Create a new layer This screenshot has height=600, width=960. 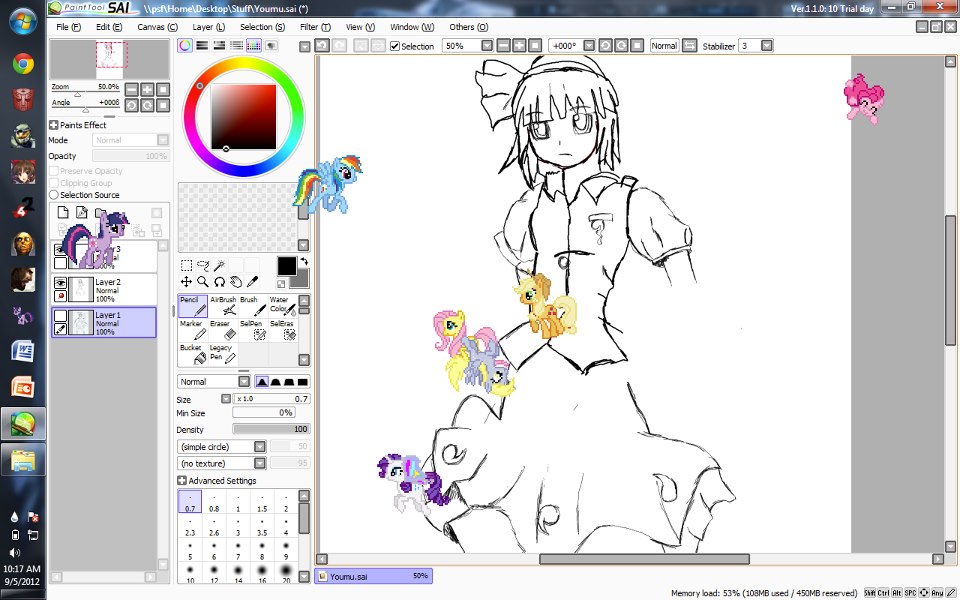click(x=62, y=212)
